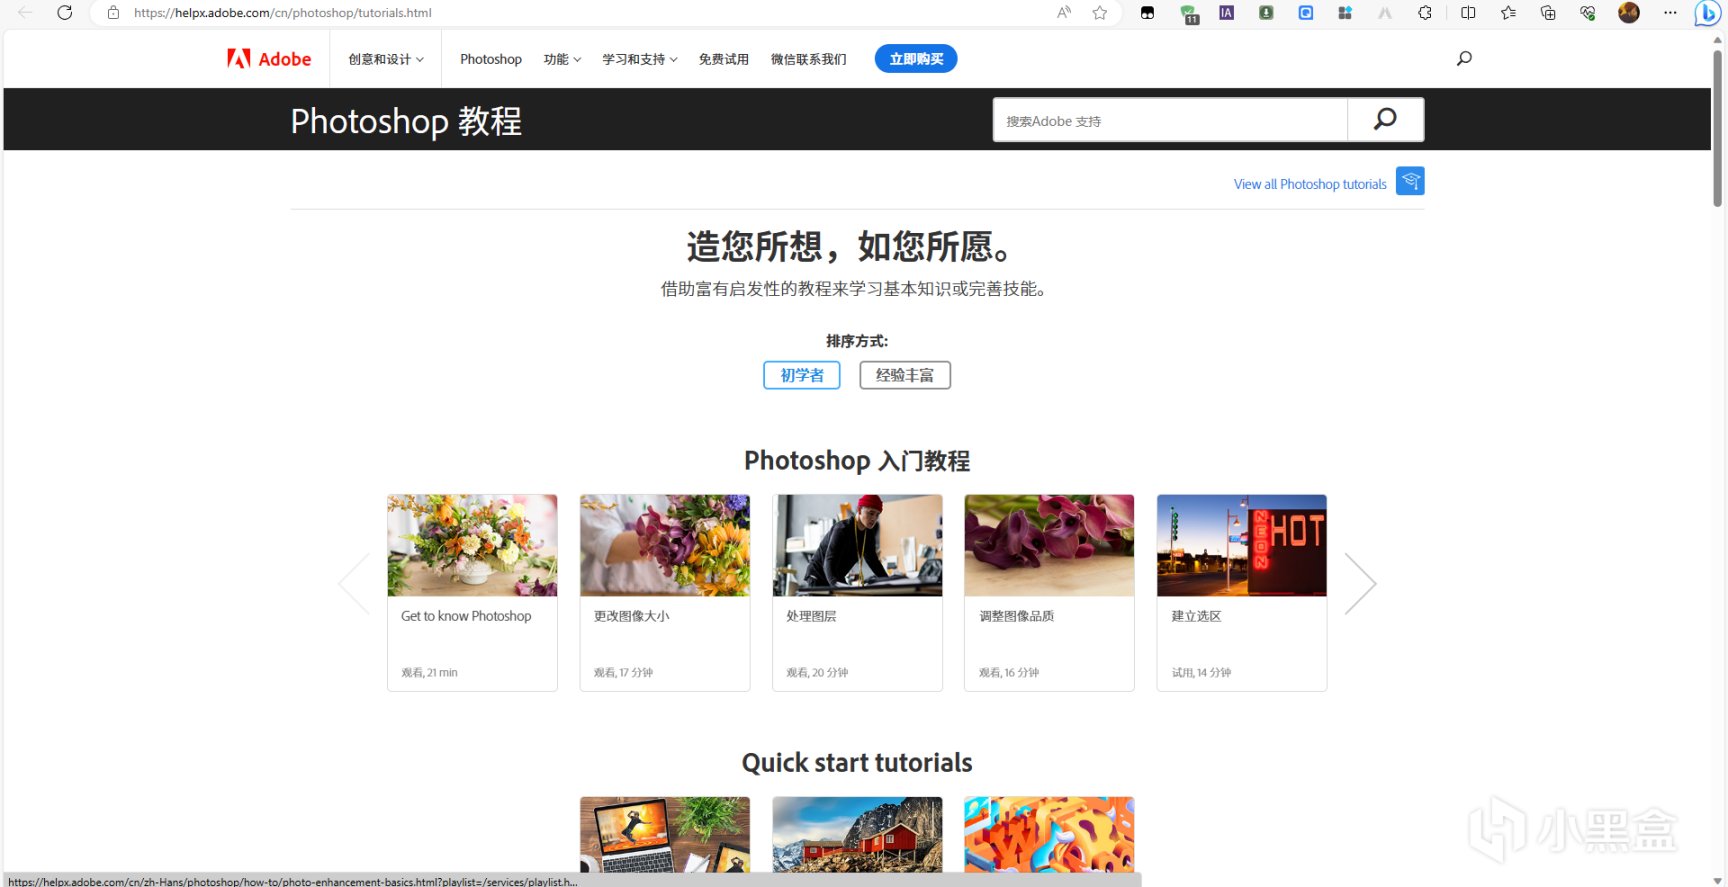
Task: Click the 观看, 21 min duration text
Action: [429, 672]
